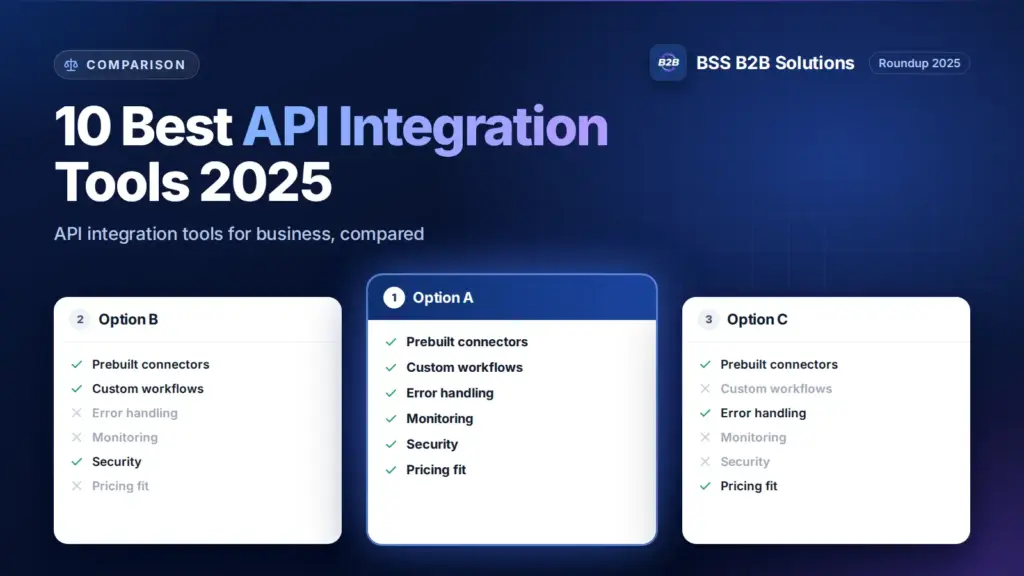This screenshot has height=576, width=1024.
Task: Click 'Pricing fit' text in Option C
Action: [x=748, y=486]
